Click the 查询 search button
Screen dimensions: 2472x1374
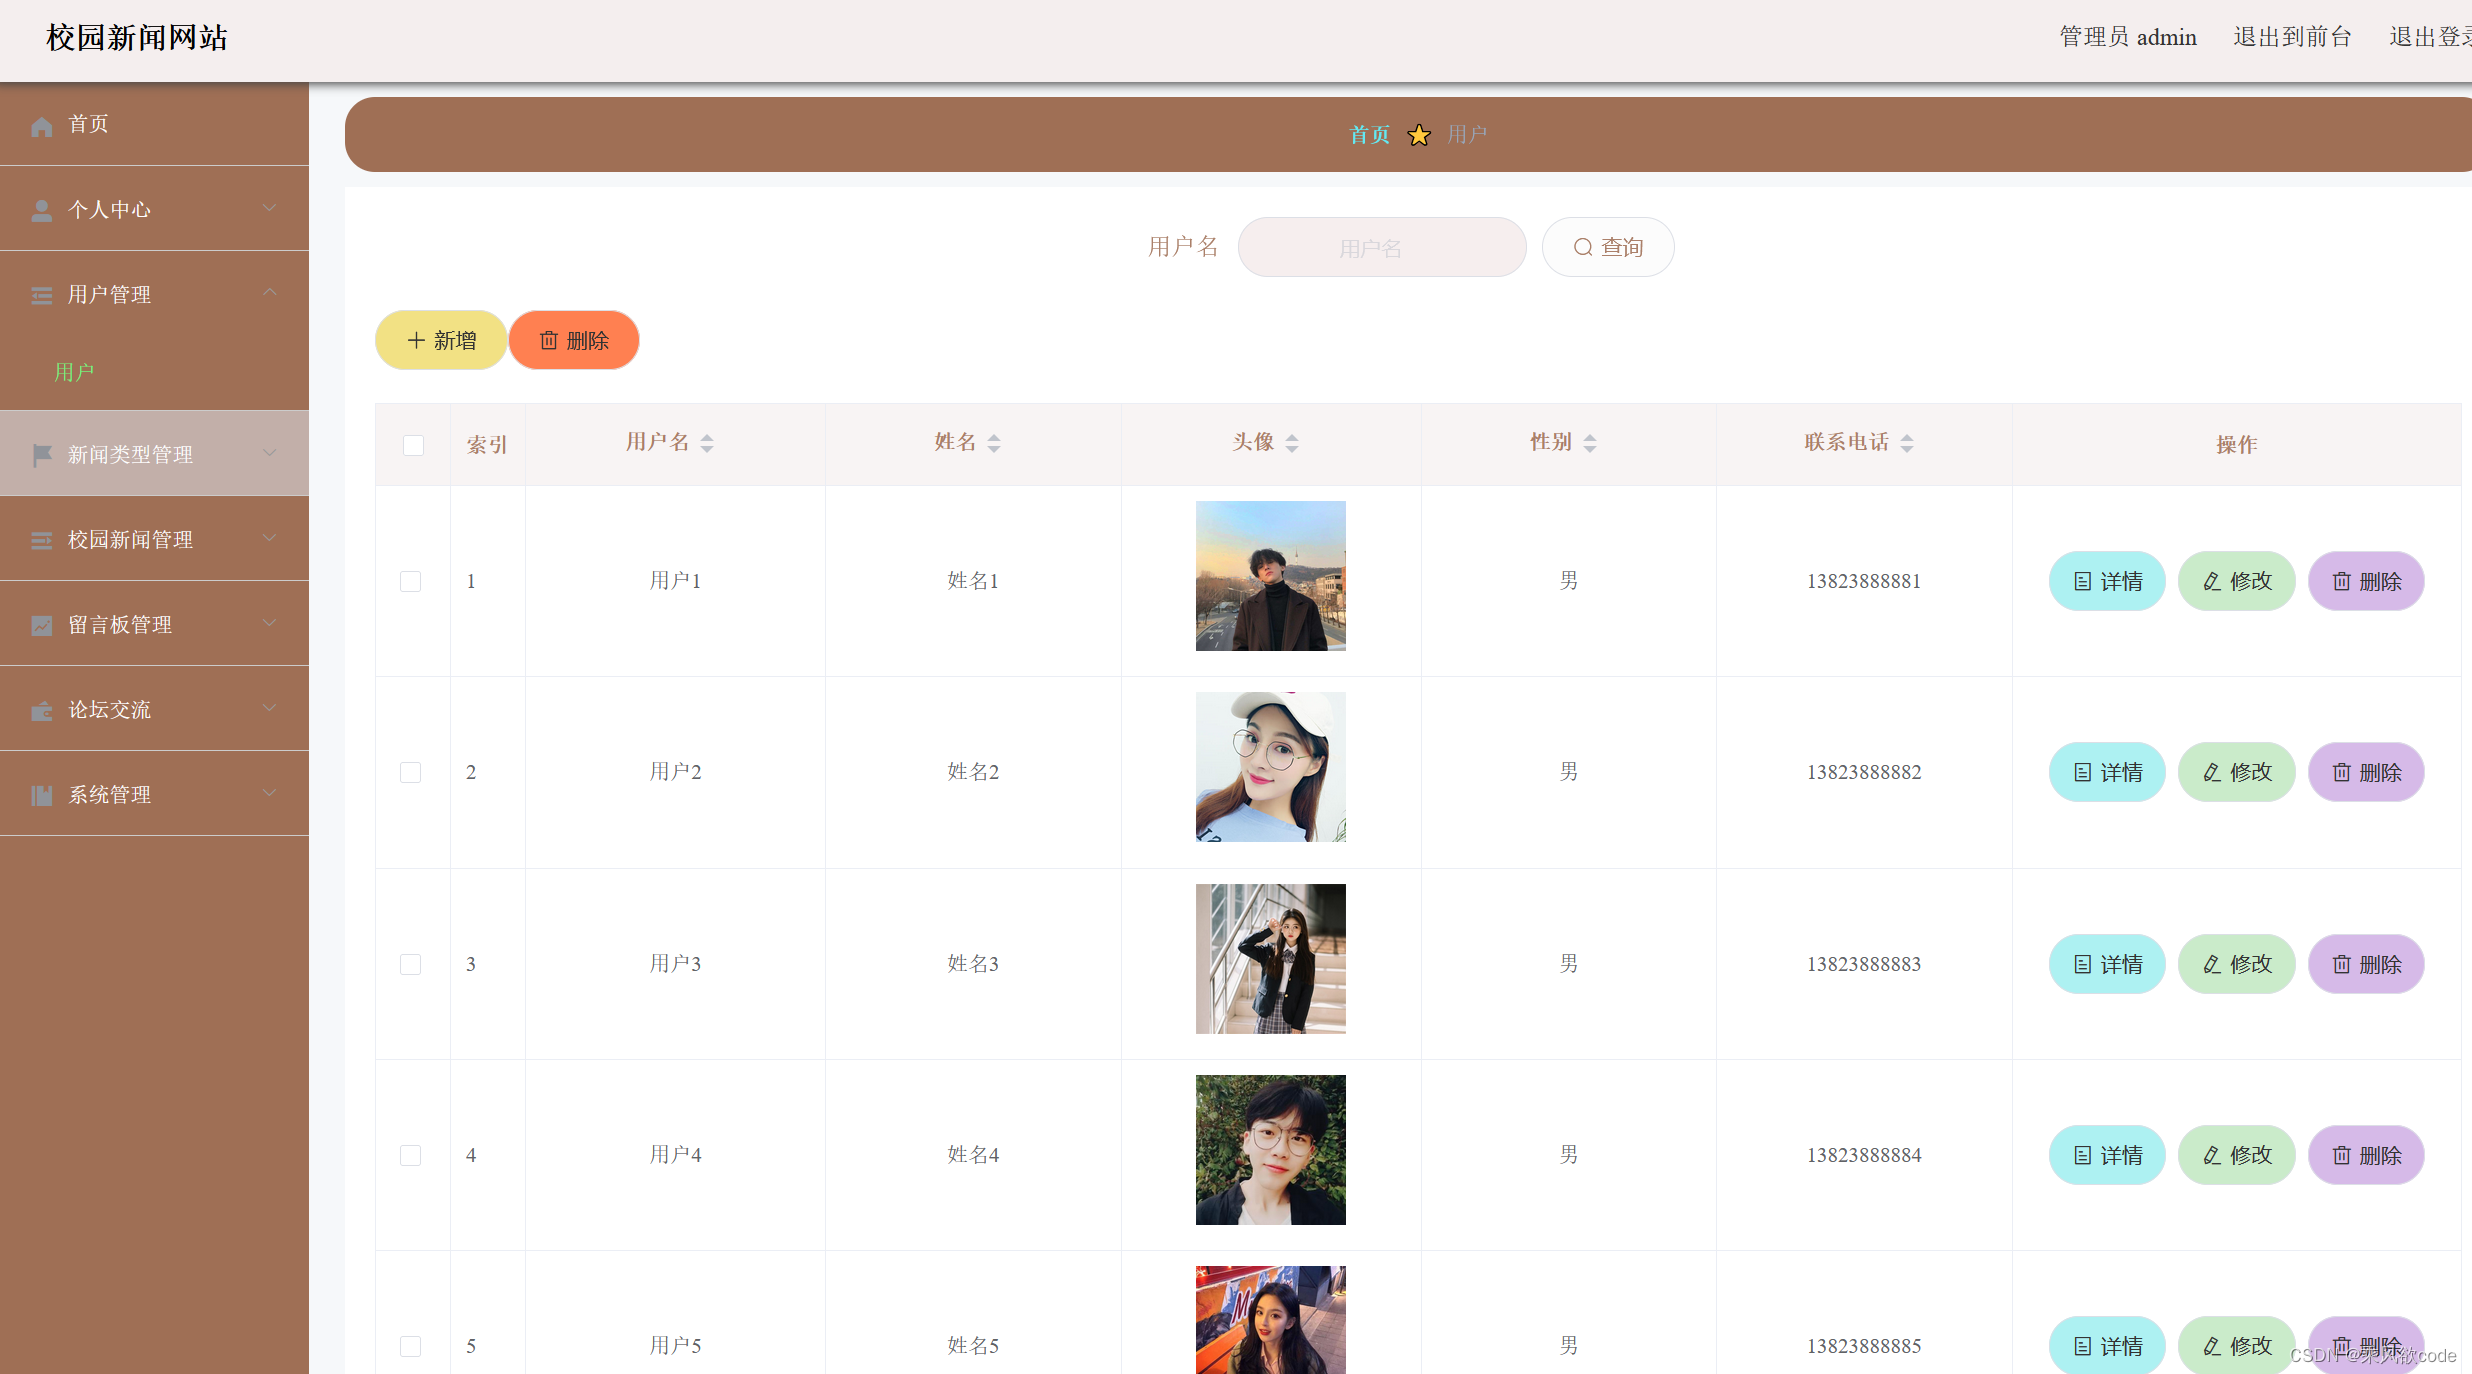[x=1607, y=247]
